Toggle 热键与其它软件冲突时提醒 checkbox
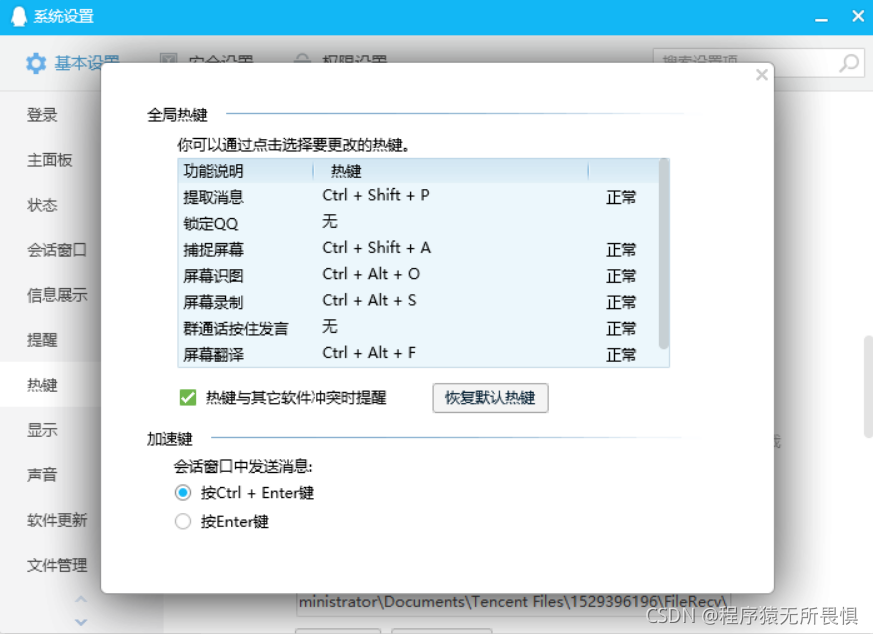873x634 pixels. pyautogui.click(x=188, y=397)
